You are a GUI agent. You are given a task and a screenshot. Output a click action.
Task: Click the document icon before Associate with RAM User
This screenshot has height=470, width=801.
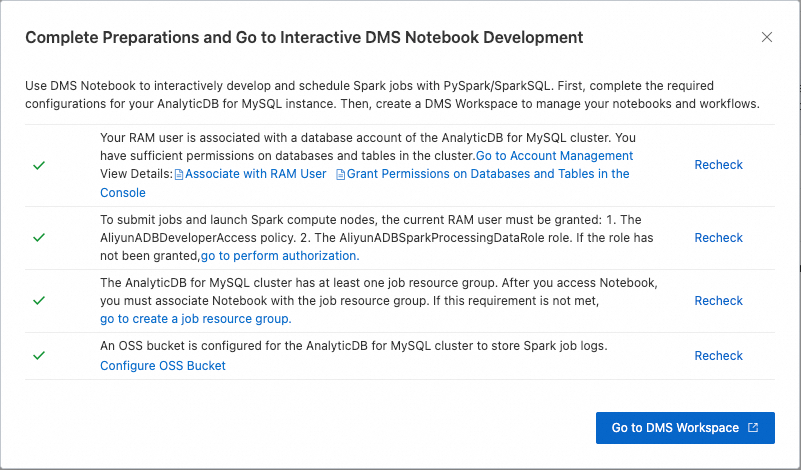[180, 174]
